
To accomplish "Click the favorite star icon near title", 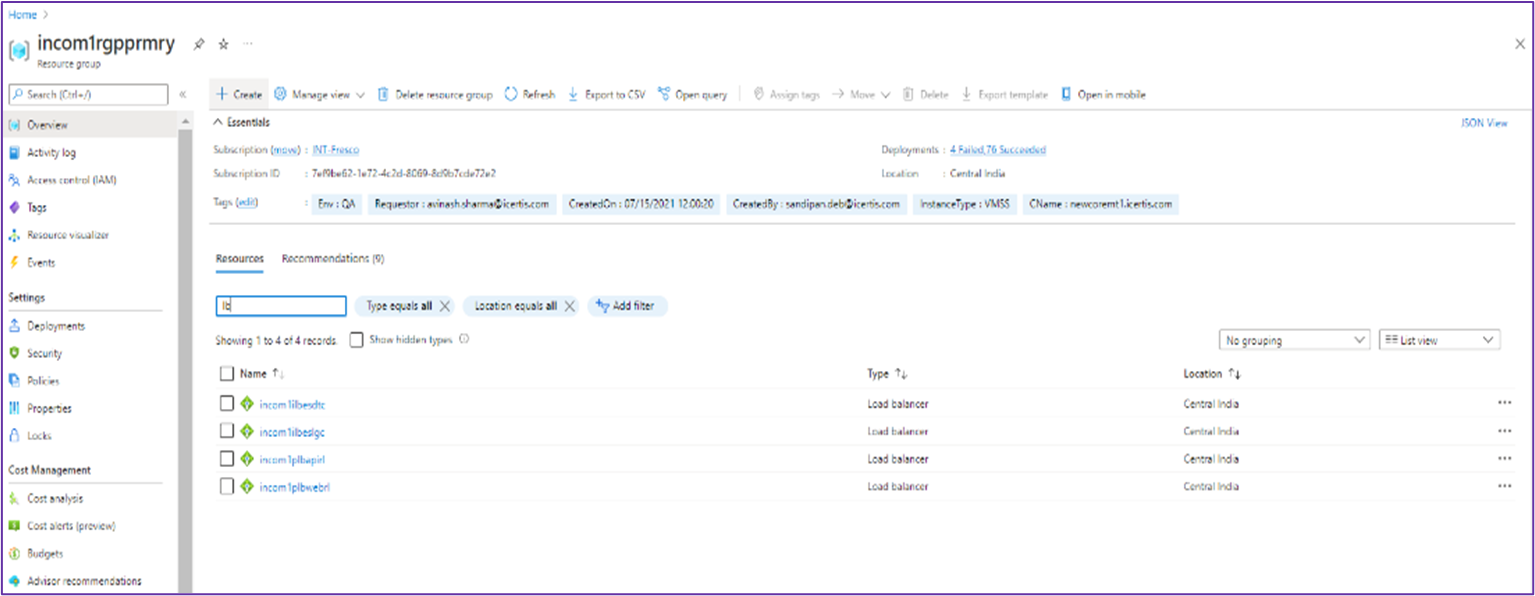I will click(x=224, y=44).
